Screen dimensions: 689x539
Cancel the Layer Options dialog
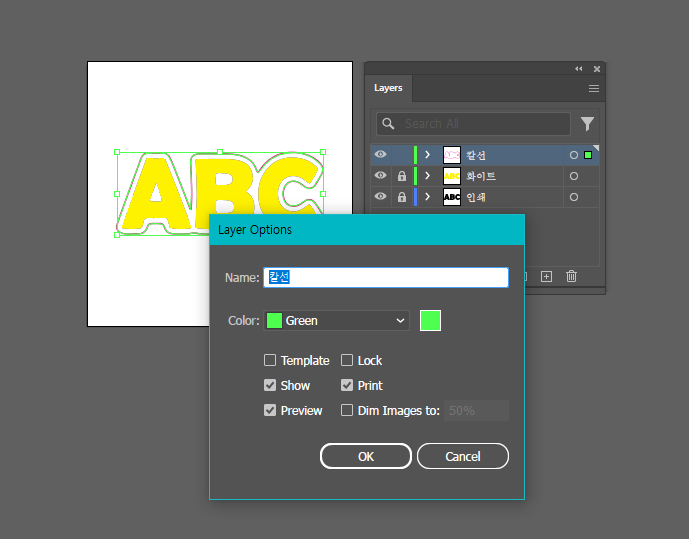tap(463, 456)
